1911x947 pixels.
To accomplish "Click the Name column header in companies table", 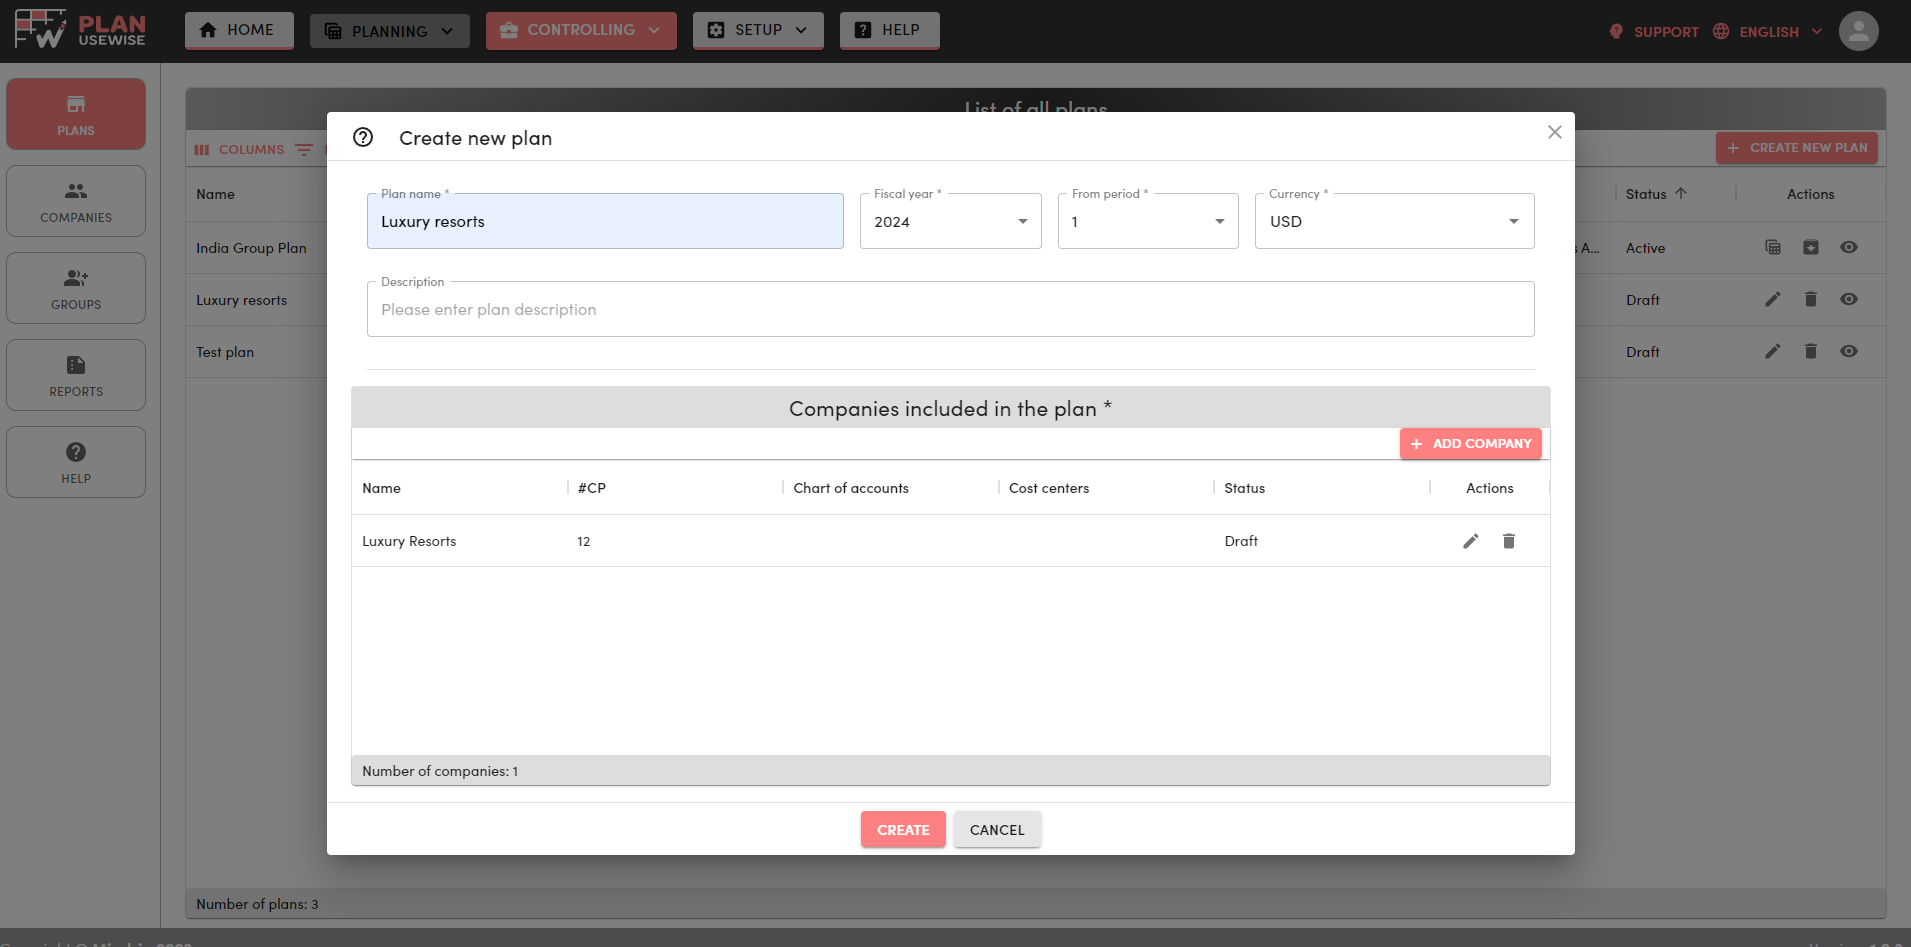I will 381,488.
